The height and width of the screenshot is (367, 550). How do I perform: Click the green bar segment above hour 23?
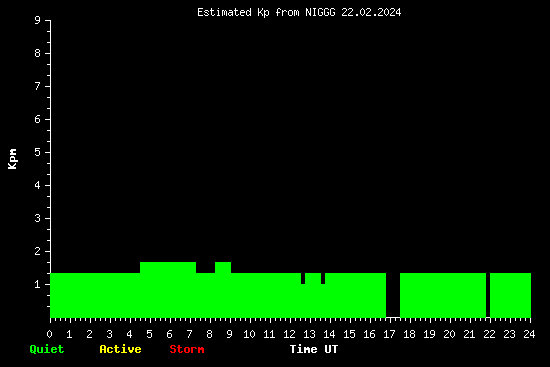(x=510, y=295)
